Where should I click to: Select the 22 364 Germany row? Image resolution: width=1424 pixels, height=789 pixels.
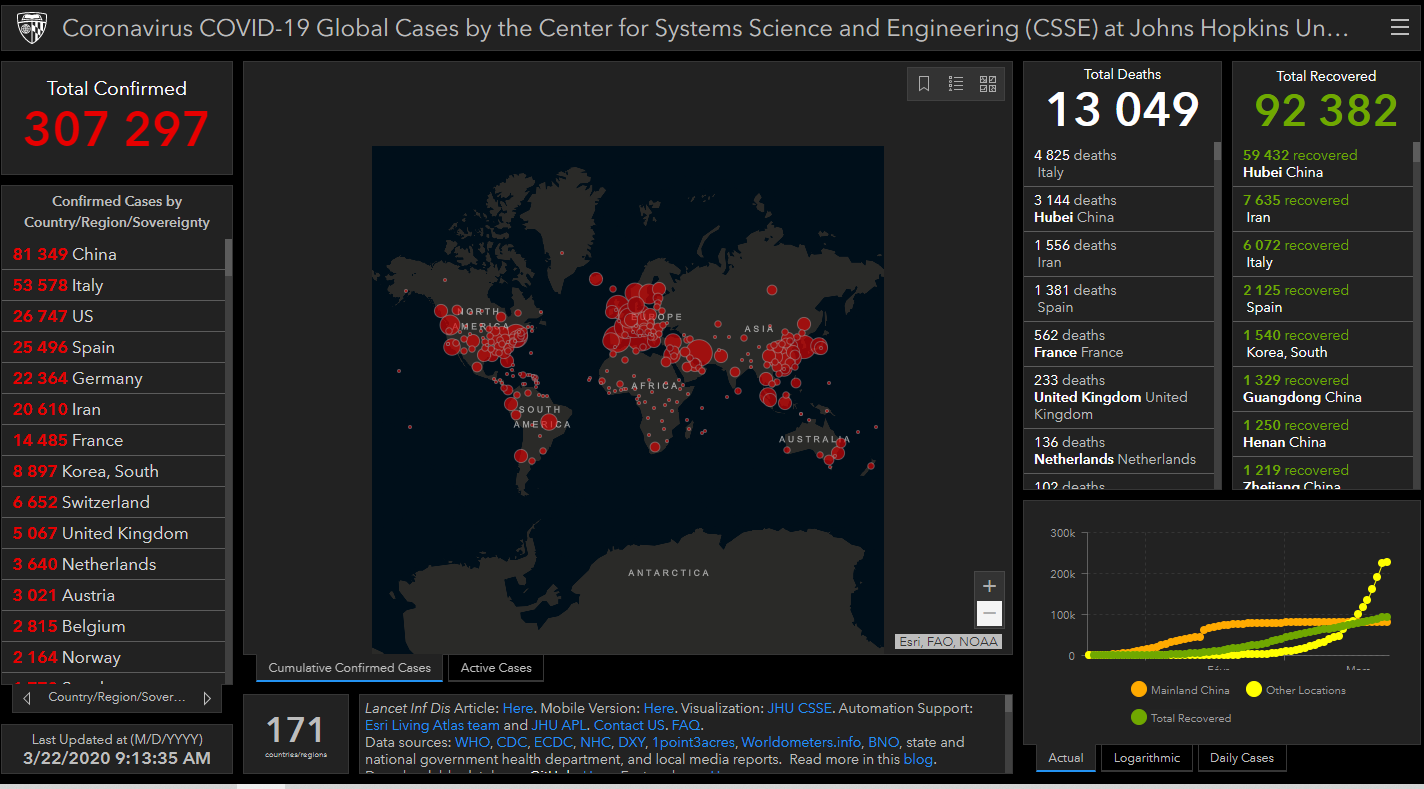click(x=114, y=378)
